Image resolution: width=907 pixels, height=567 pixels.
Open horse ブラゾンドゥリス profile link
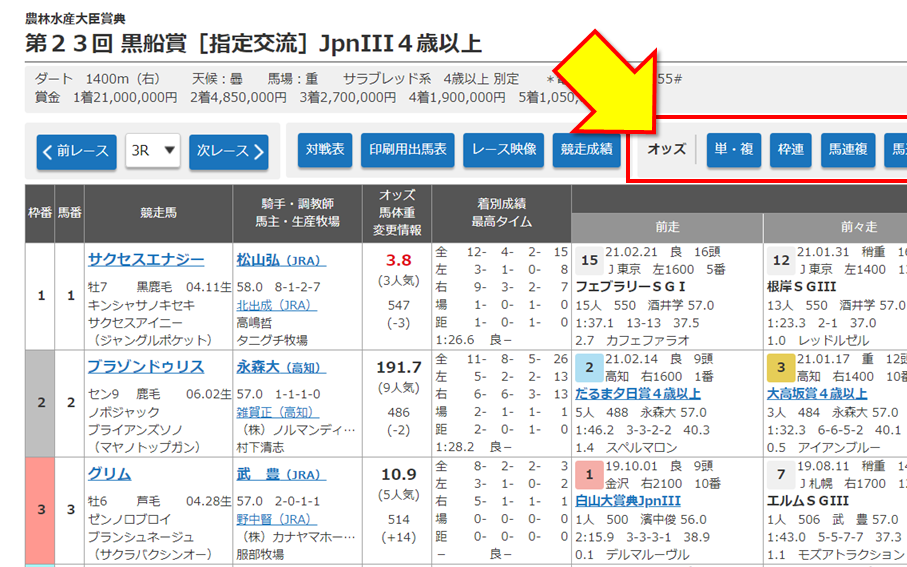[146, 366]
